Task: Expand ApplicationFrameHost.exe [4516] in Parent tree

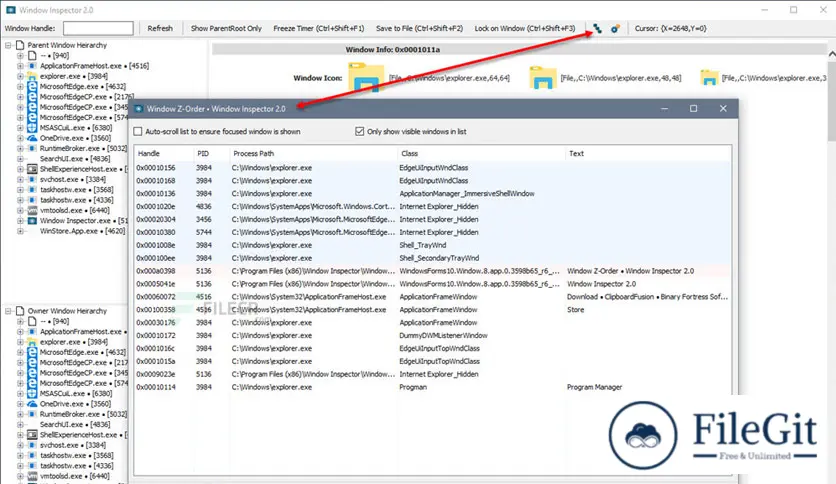Action: [20, 66]
